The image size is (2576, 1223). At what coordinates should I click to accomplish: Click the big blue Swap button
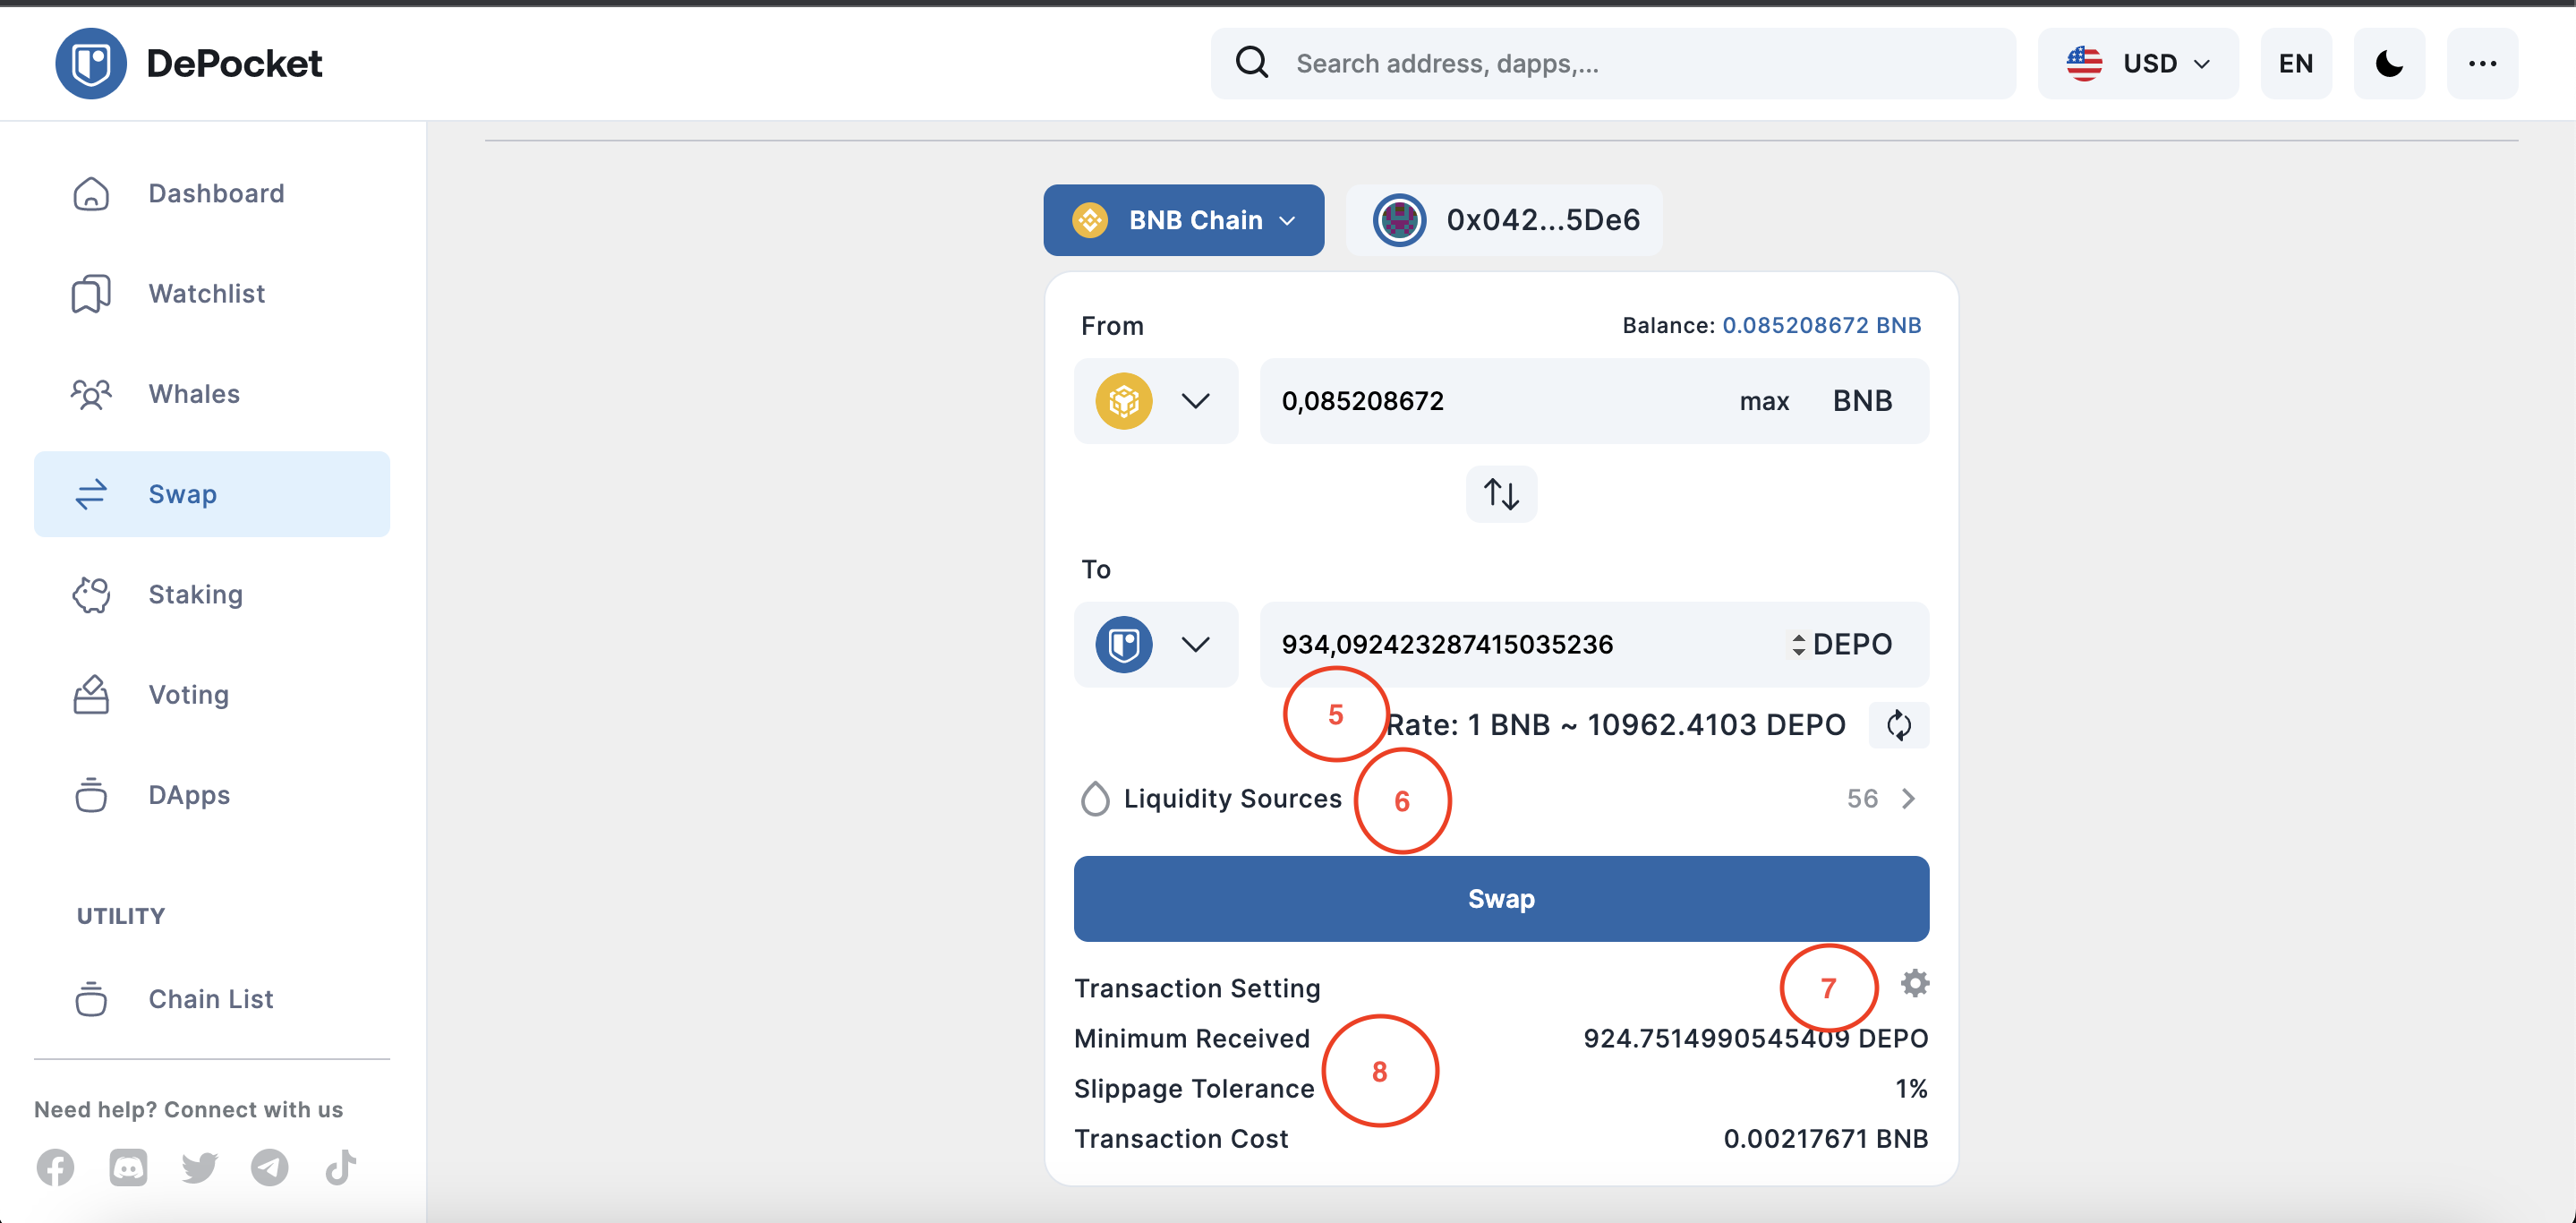[x=1500, y=898]
